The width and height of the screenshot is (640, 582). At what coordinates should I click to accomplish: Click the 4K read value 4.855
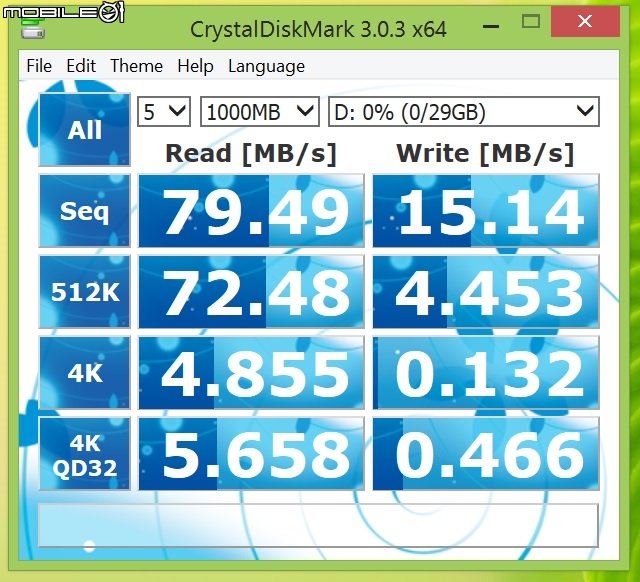pos(251,372)
